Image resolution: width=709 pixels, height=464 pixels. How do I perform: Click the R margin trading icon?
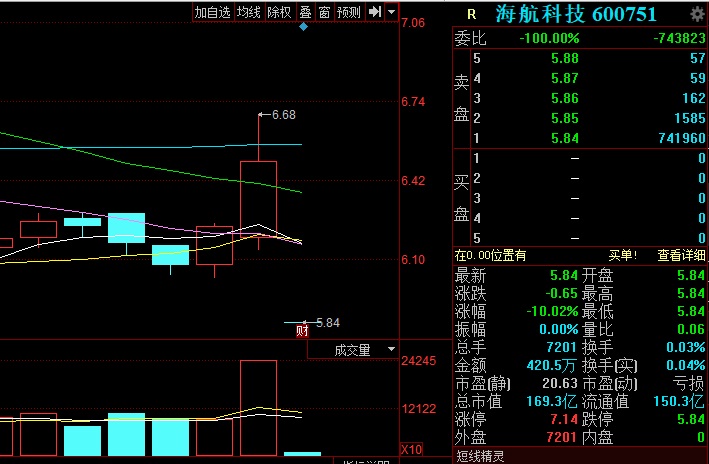[x=472, y=13]
